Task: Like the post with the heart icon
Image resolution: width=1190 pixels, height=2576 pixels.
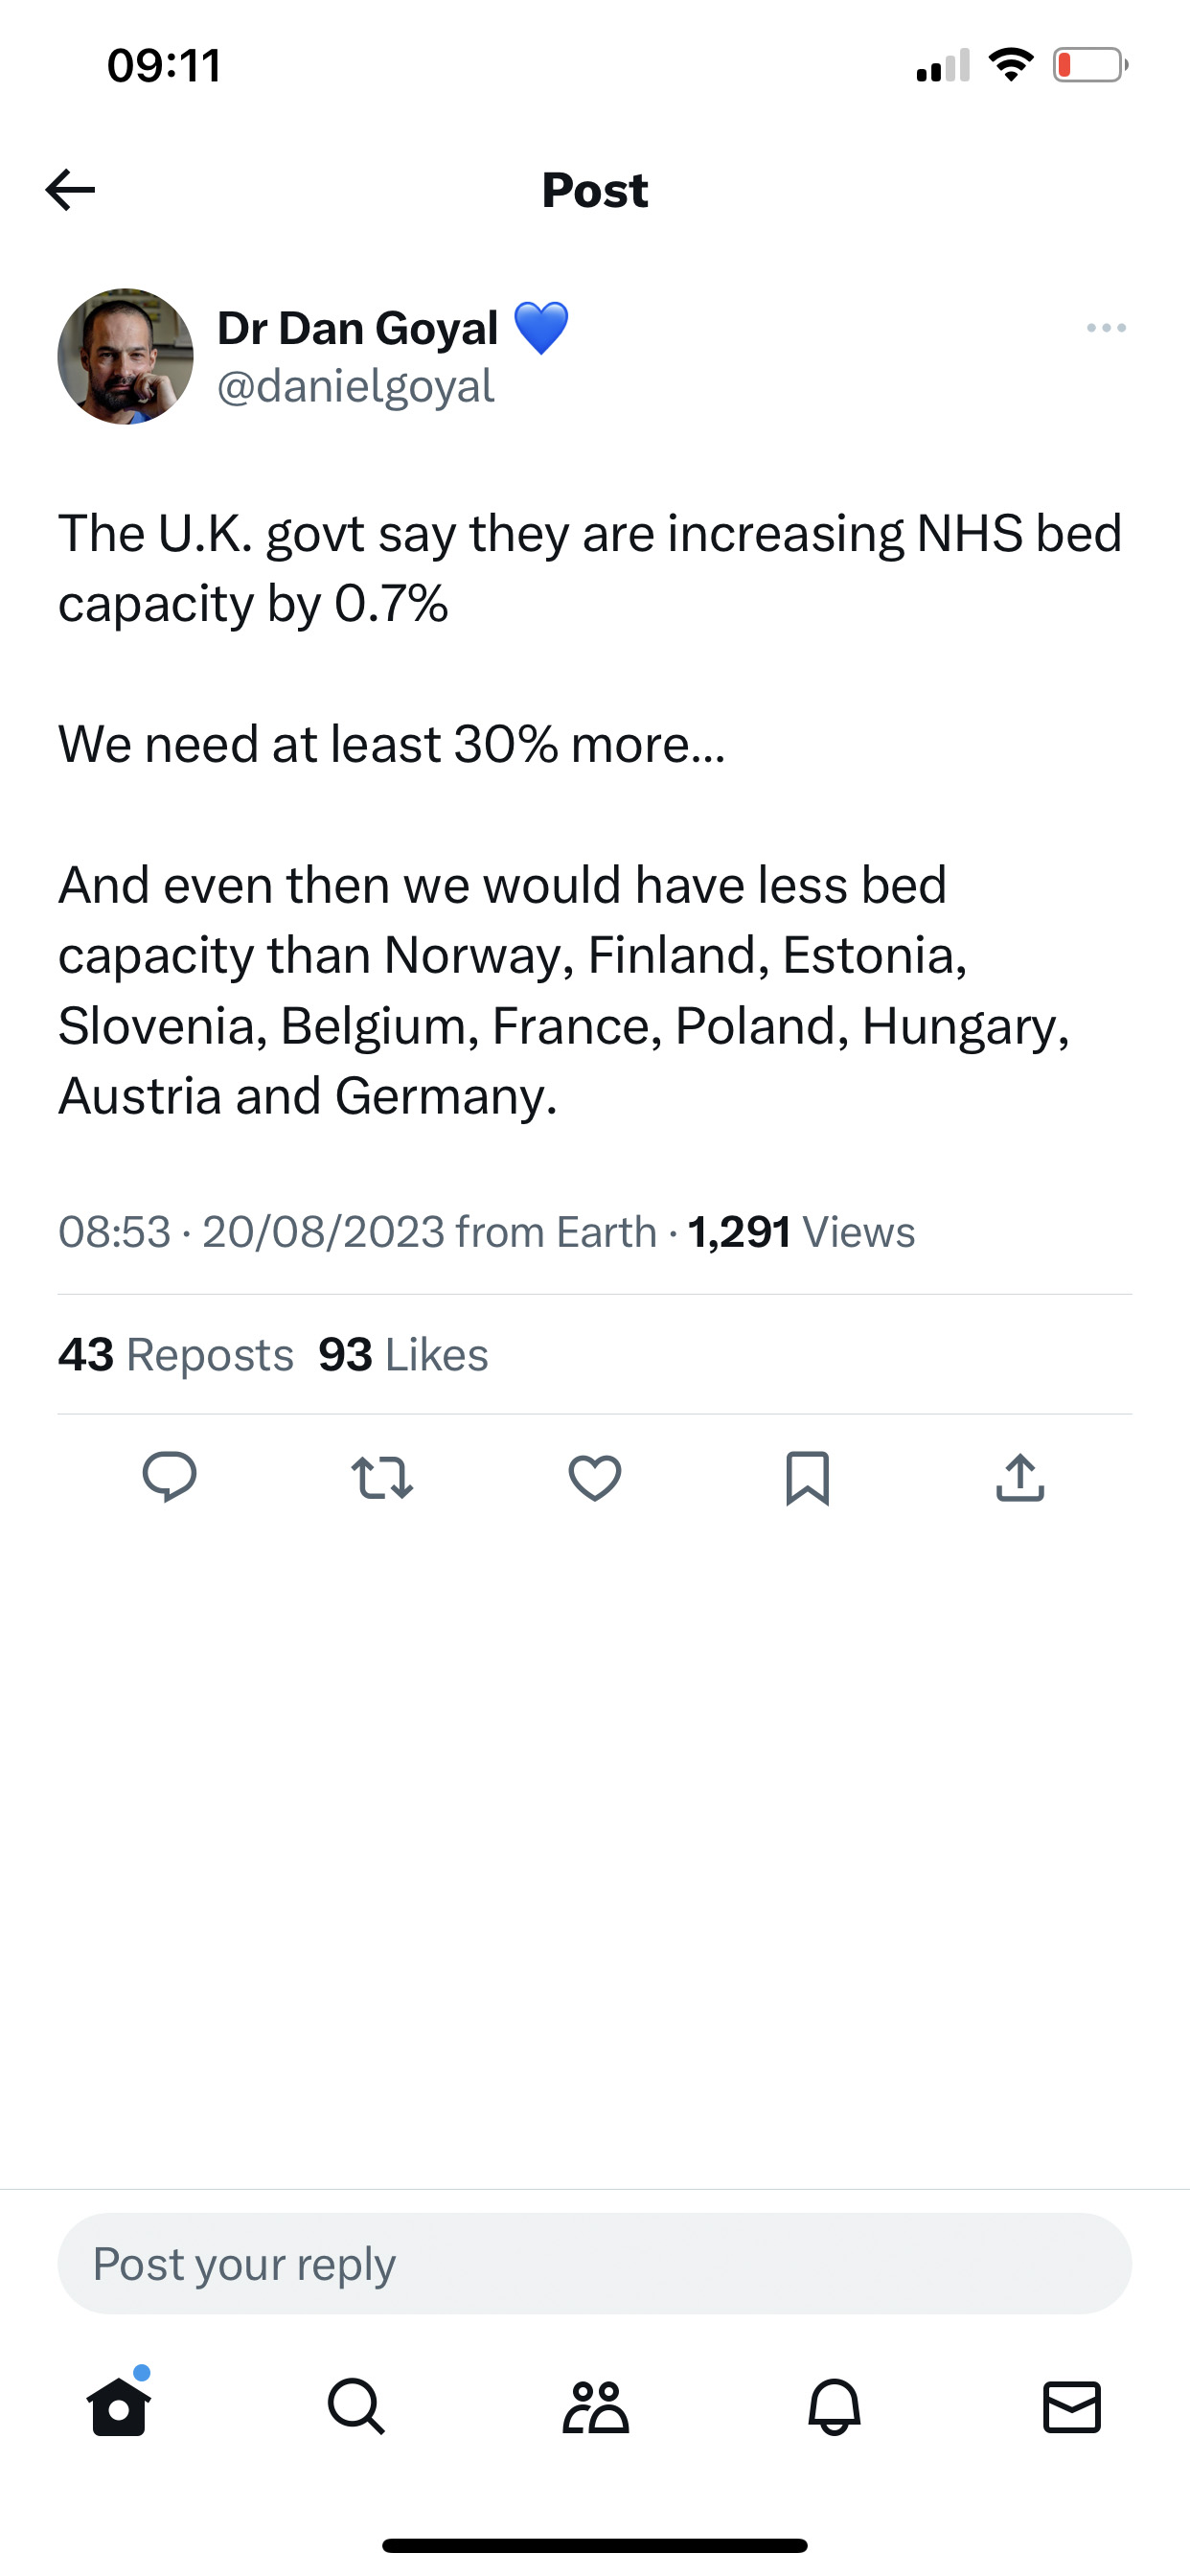Action: (x=595, y=1478)
